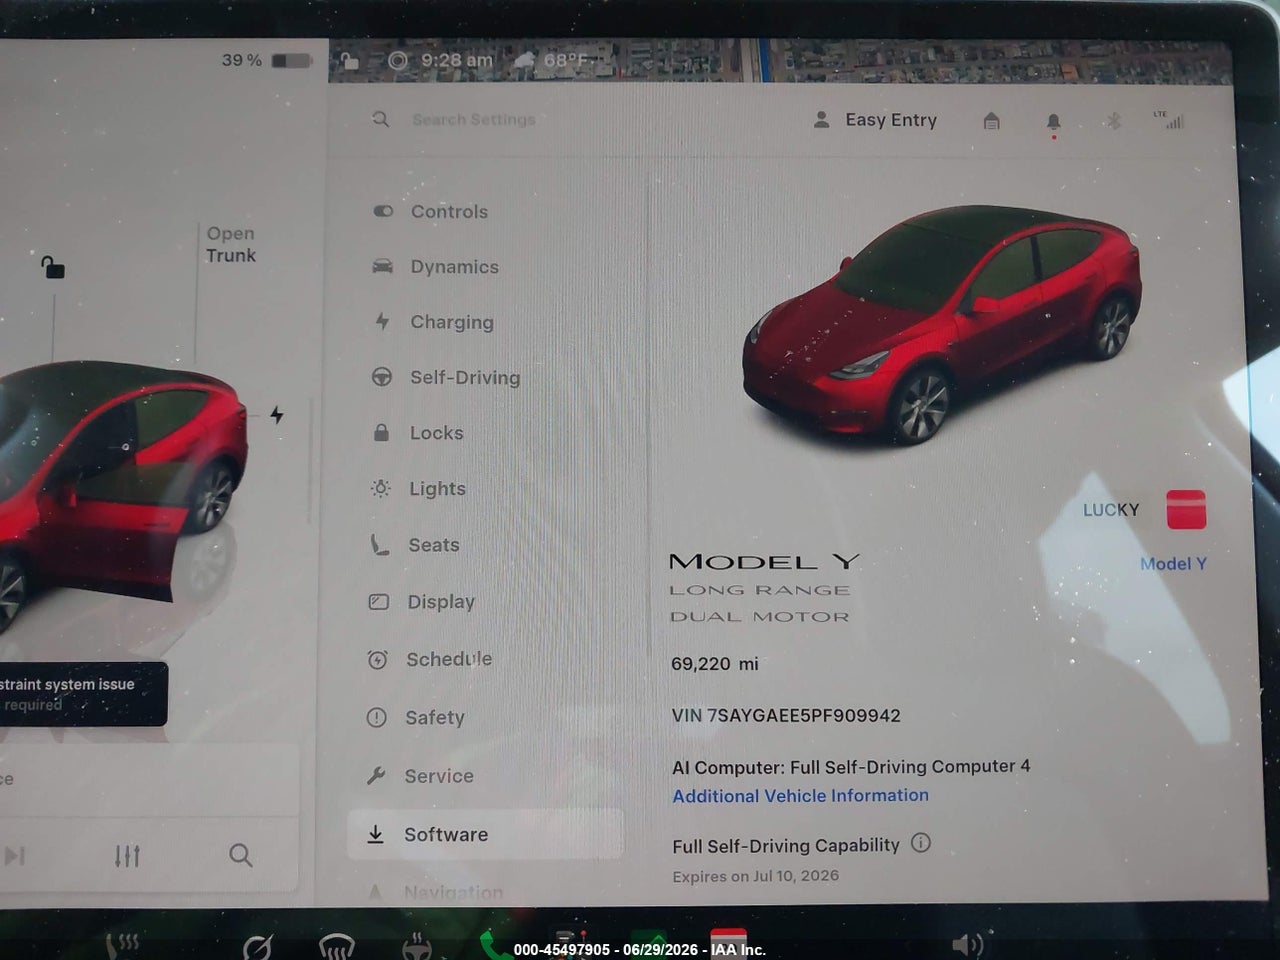Viewport: 1280px width, 960px height.
Task: Tap the volume speaker icon on bottom bar
Action: pos(967,944)
